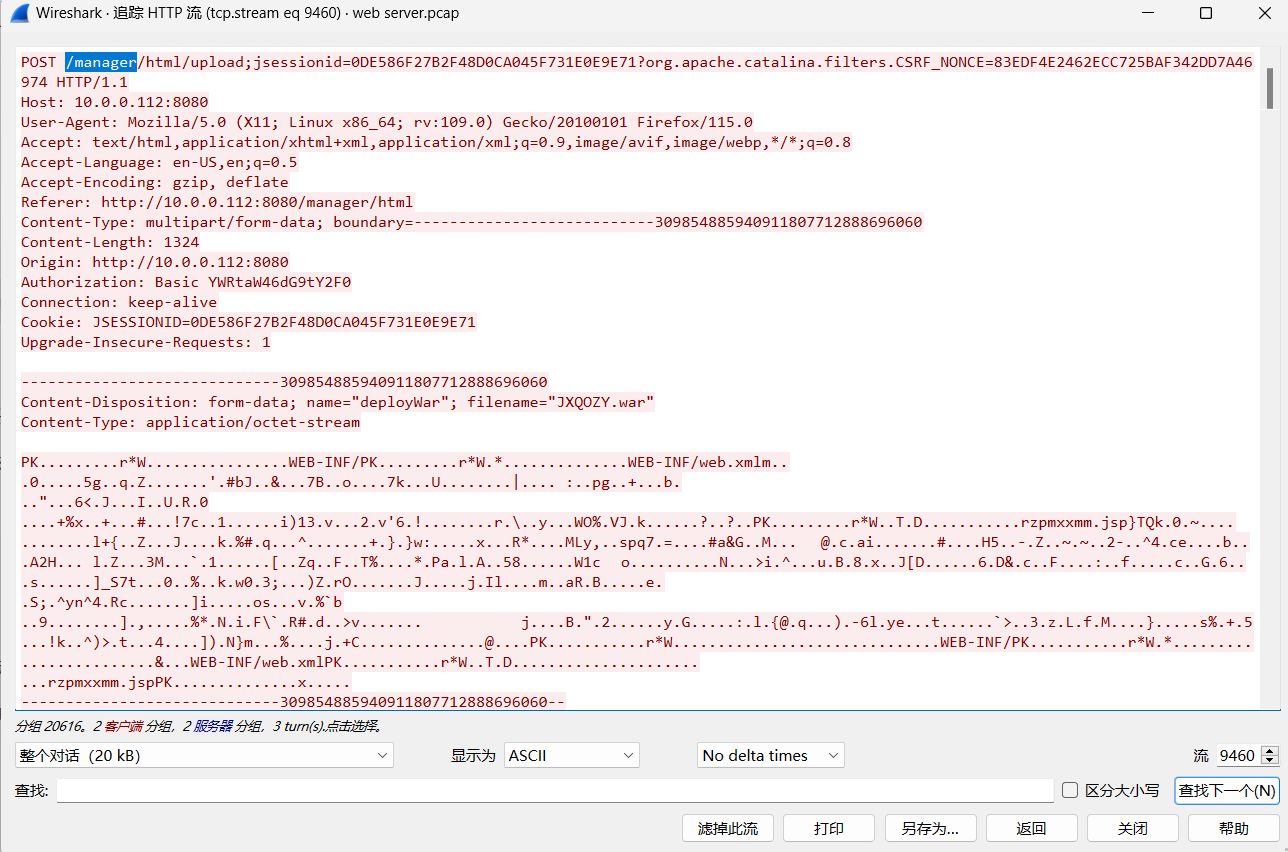Screen dimensions: 1288x852
Task: Click the Upgrade-Insecure-Requests: 1 line
Action: 146,342
